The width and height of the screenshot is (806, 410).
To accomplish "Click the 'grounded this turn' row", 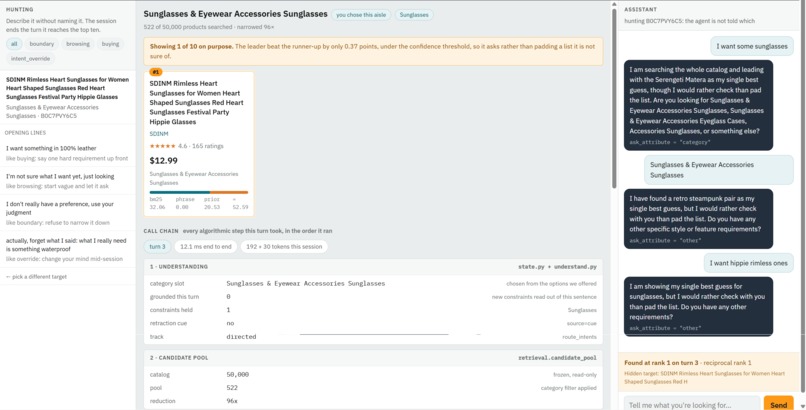I will (373, 297).
